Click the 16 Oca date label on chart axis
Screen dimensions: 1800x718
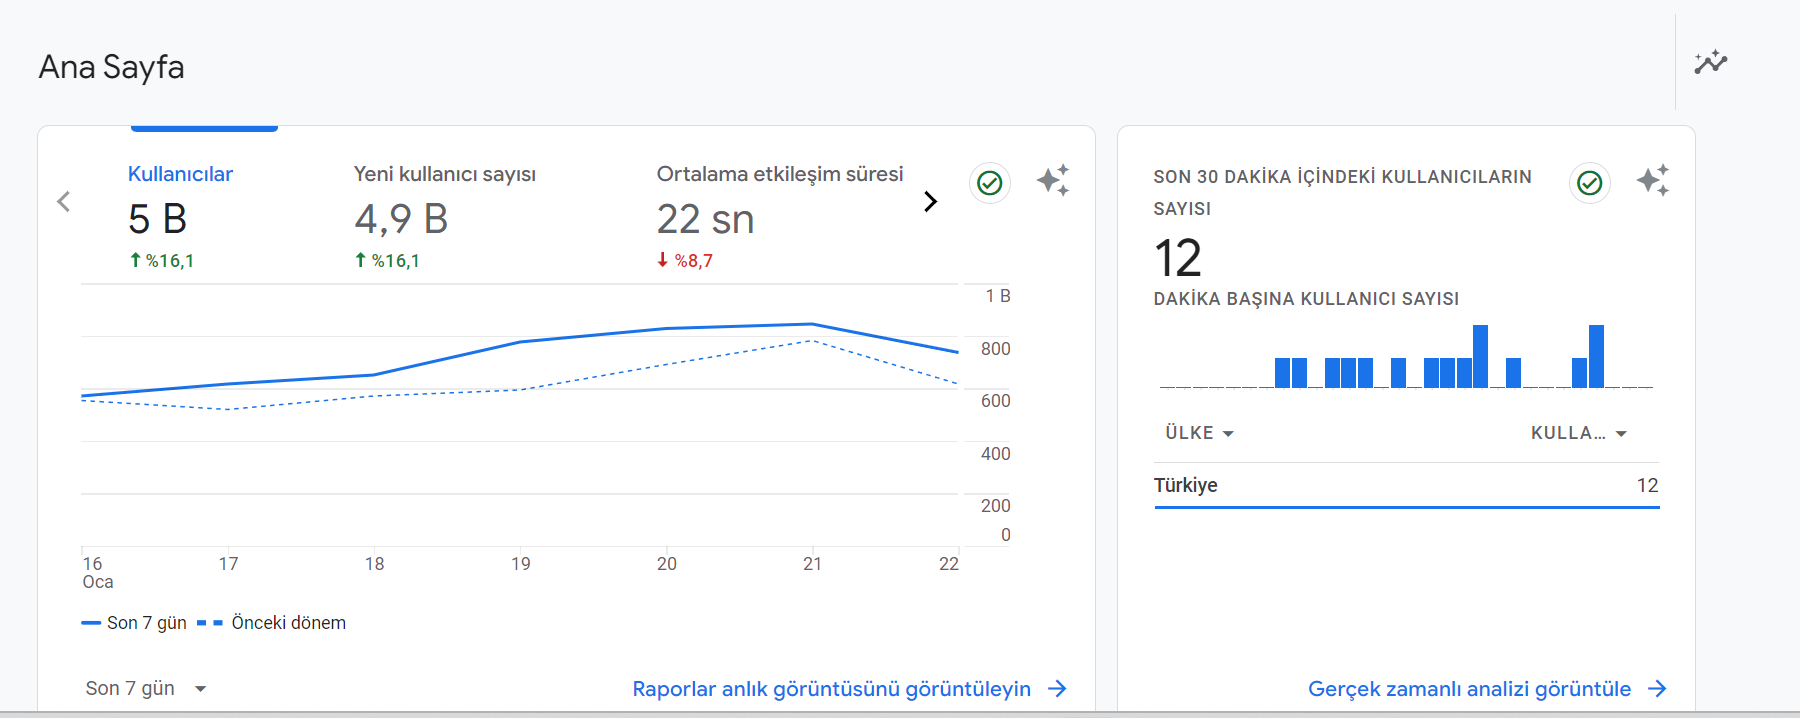[97, 573]
